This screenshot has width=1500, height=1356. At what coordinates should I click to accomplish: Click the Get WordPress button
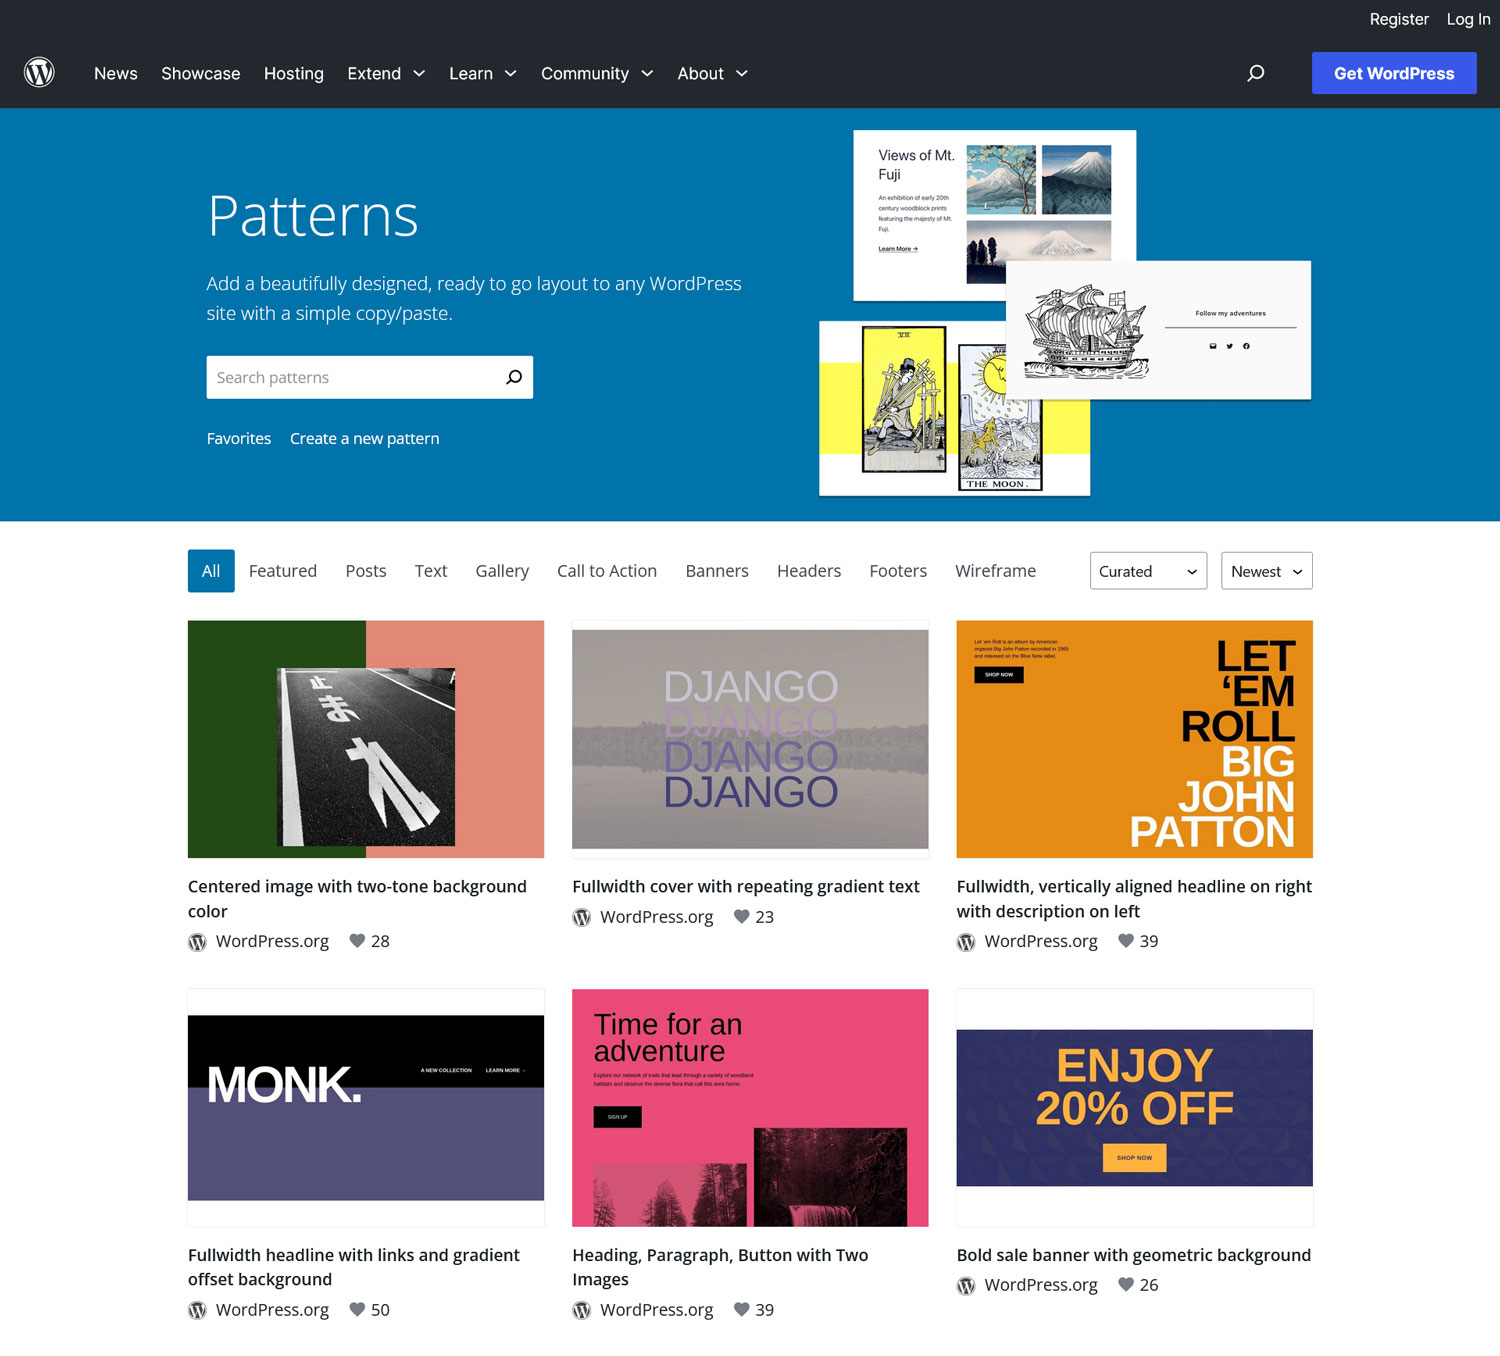pyautogui.click(x=1393, y=73)
